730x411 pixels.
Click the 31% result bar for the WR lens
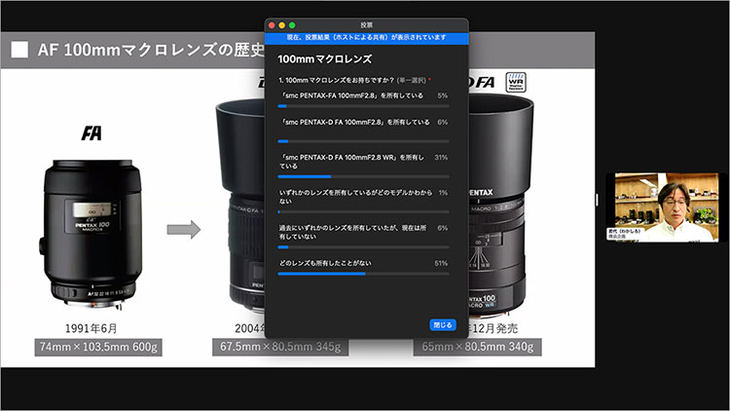pos(363,176)
